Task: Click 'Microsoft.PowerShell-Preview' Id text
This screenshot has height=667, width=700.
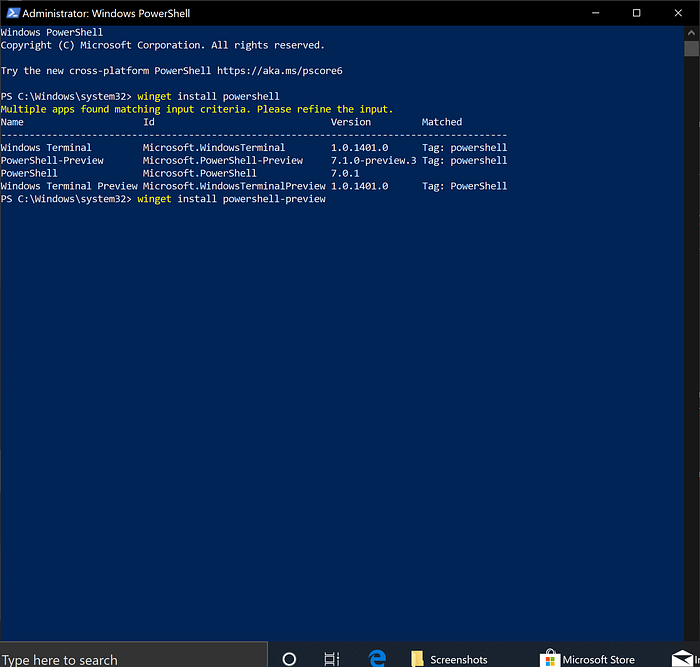Action: (x=222, y=160)
